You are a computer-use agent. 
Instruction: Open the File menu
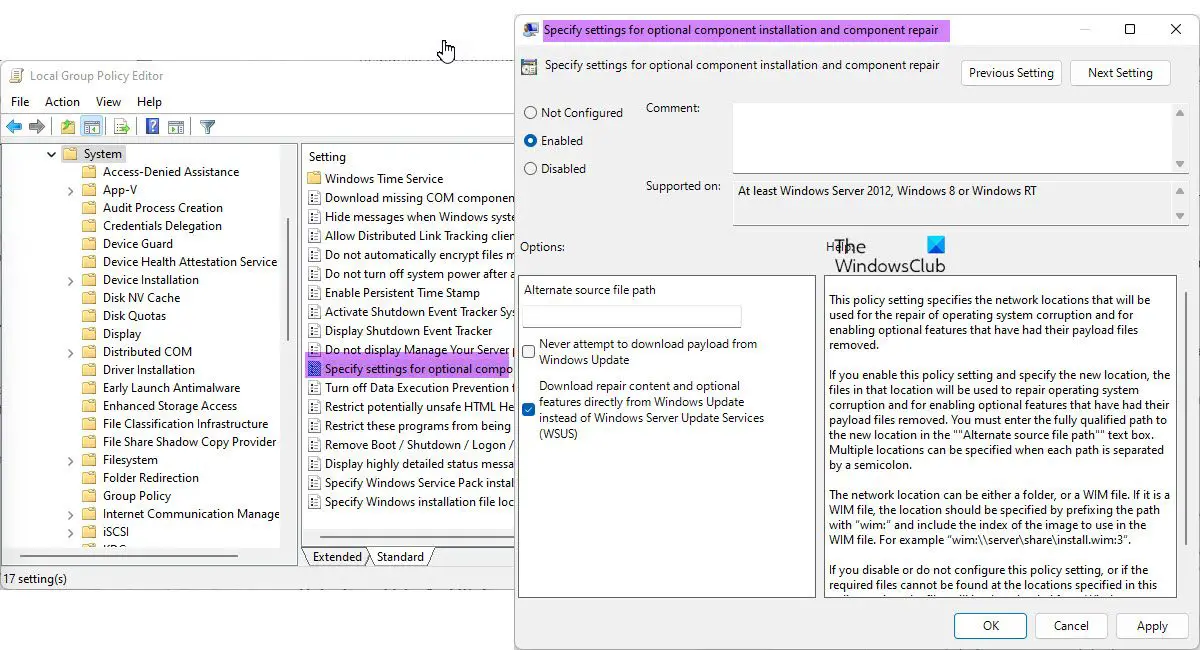coord(20,102)
